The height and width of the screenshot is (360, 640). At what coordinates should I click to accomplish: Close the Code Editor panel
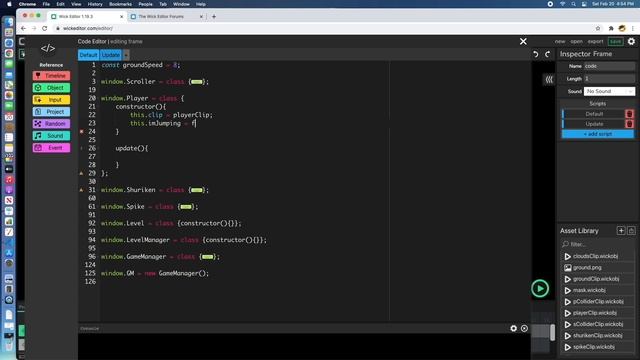click(x=523, y=41)
